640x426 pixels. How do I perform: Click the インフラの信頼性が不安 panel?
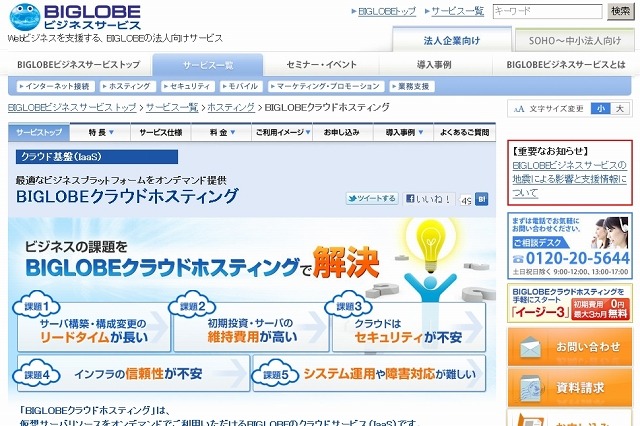(x=133, y=373)
